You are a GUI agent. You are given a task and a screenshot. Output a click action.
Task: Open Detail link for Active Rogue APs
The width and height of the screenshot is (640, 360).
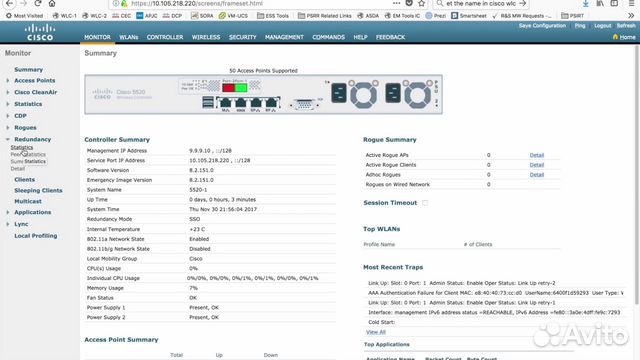tap(537, 155)
